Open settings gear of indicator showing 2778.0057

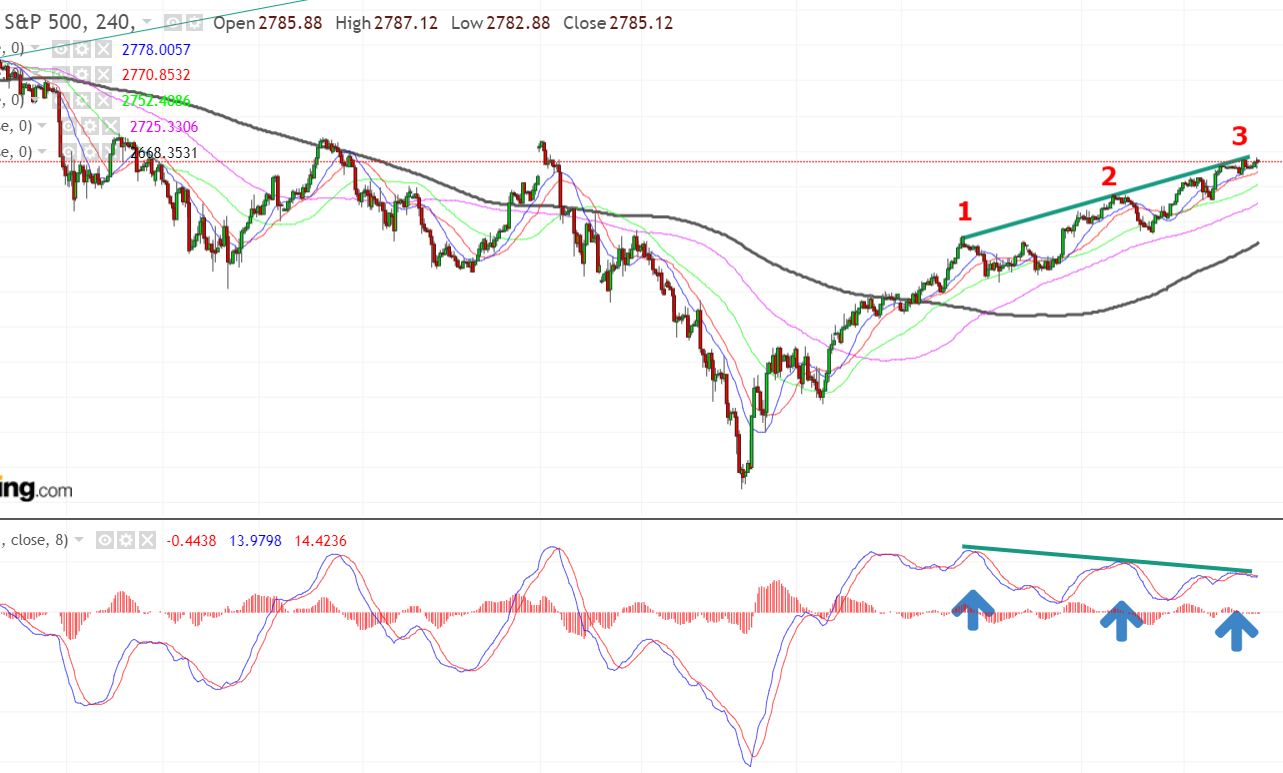[x=82, y=49]
